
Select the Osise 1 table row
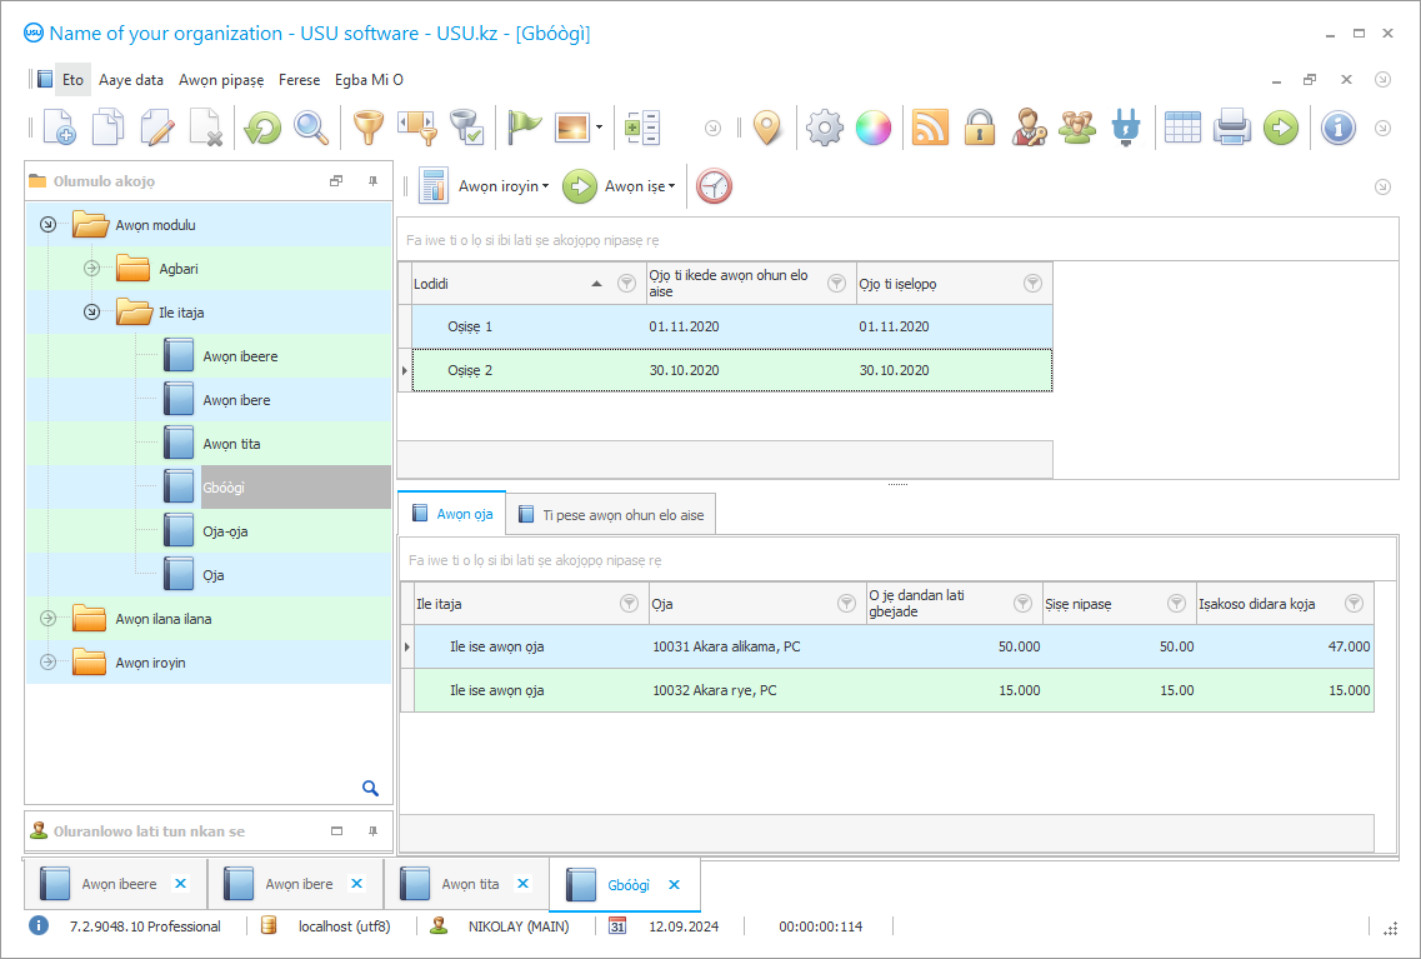(x=470, y=327)
